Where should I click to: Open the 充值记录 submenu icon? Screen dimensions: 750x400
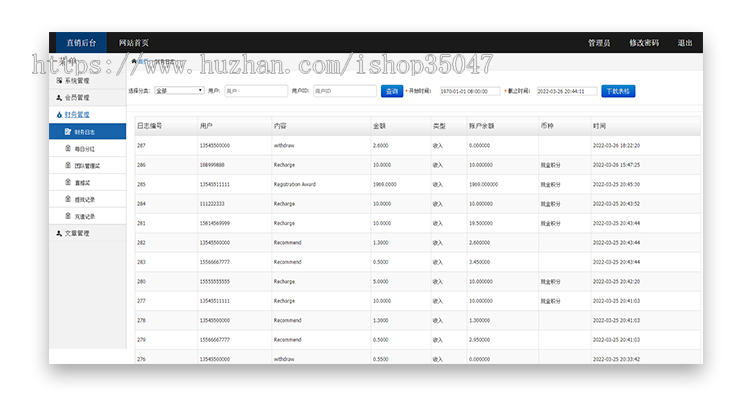click(68, 216)
